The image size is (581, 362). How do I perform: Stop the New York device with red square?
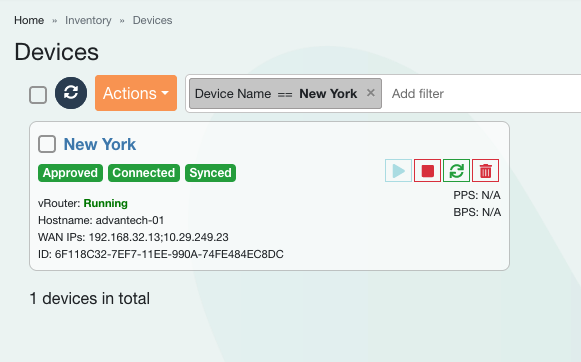(x=427, y=170)
